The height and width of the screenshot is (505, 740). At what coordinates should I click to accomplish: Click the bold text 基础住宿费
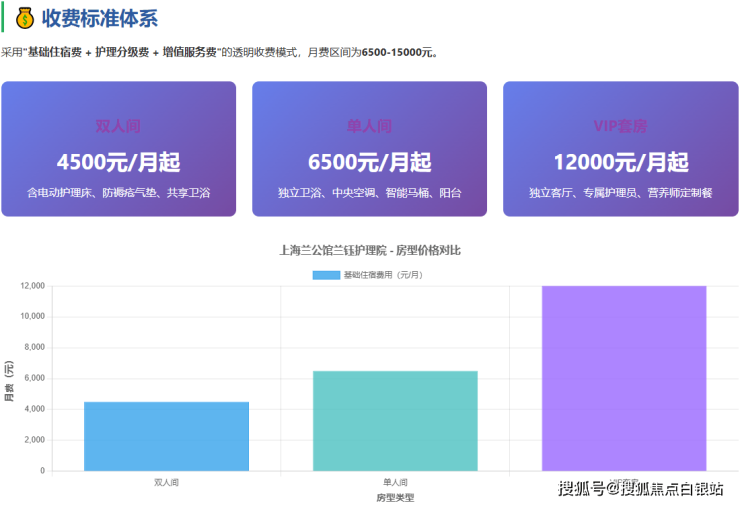(x=55, y=52)
